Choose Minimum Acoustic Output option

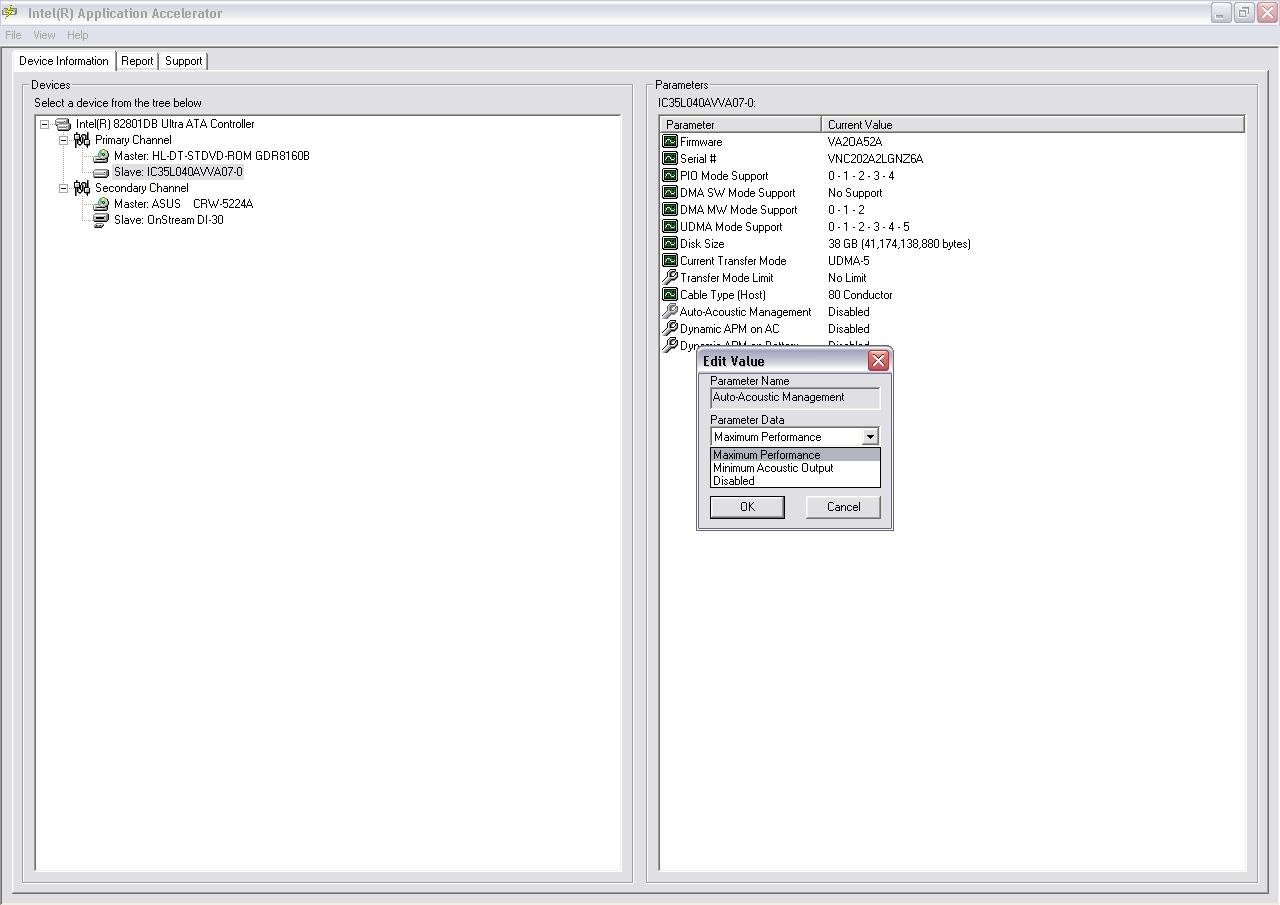tap(795, 468)
